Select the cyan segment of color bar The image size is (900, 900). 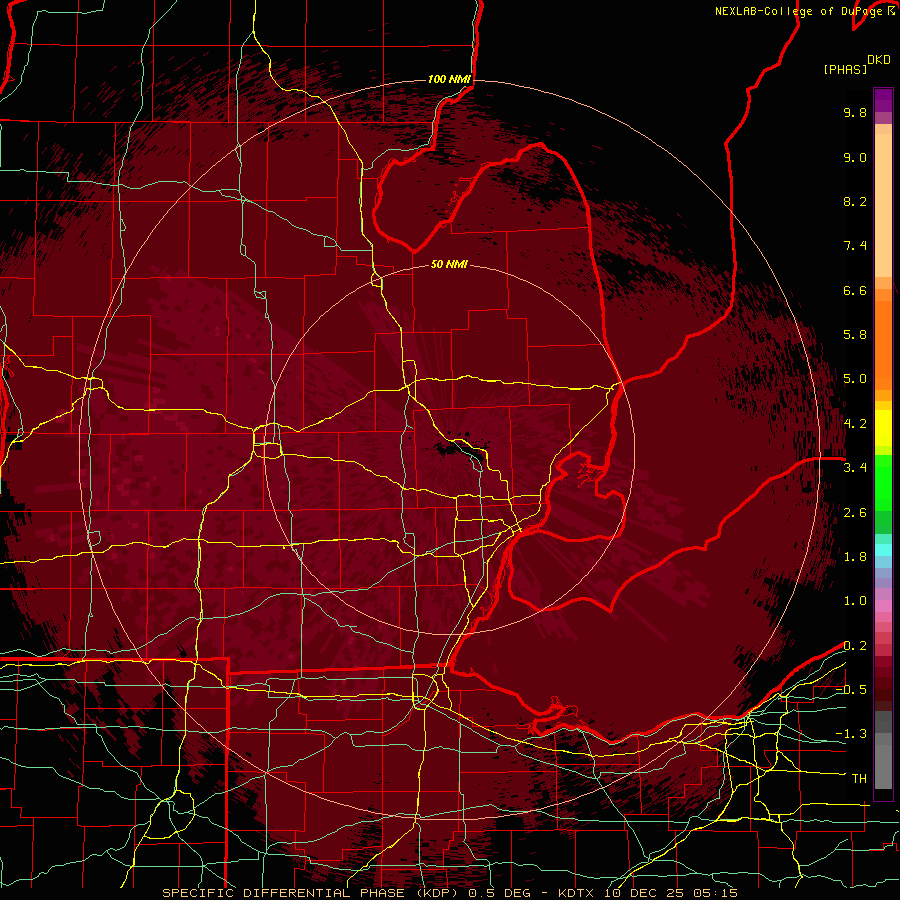pyautogui.click(x=883, y=549)
